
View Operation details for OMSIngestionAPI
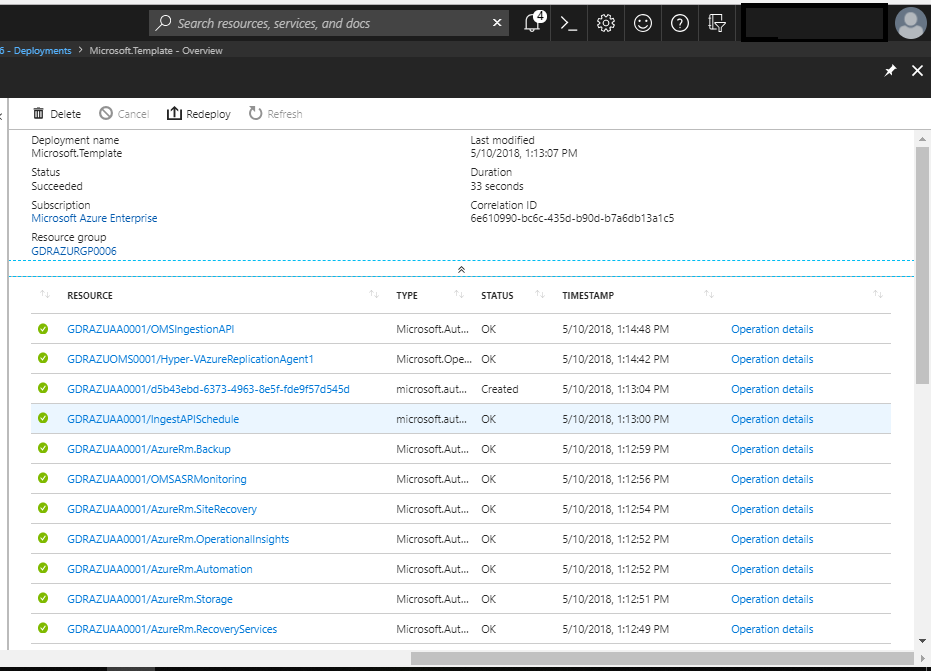coord(772,329)
